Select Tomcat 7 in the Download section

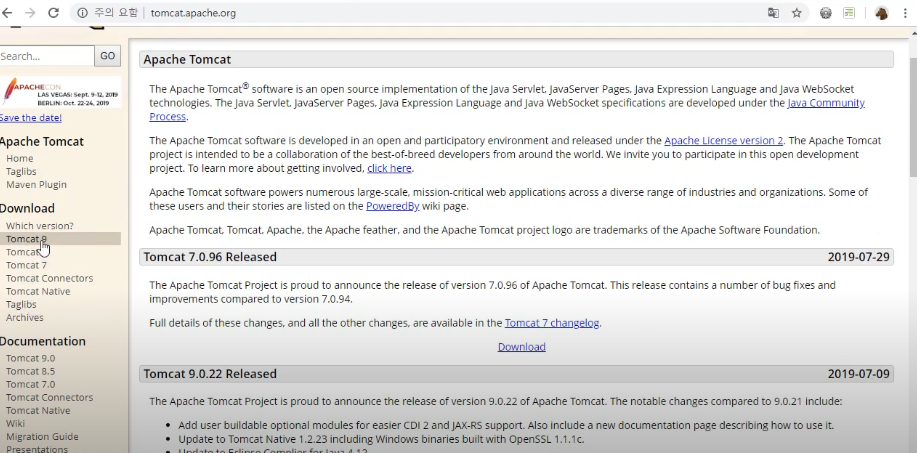pyautogui.click(x=26, y=265)
